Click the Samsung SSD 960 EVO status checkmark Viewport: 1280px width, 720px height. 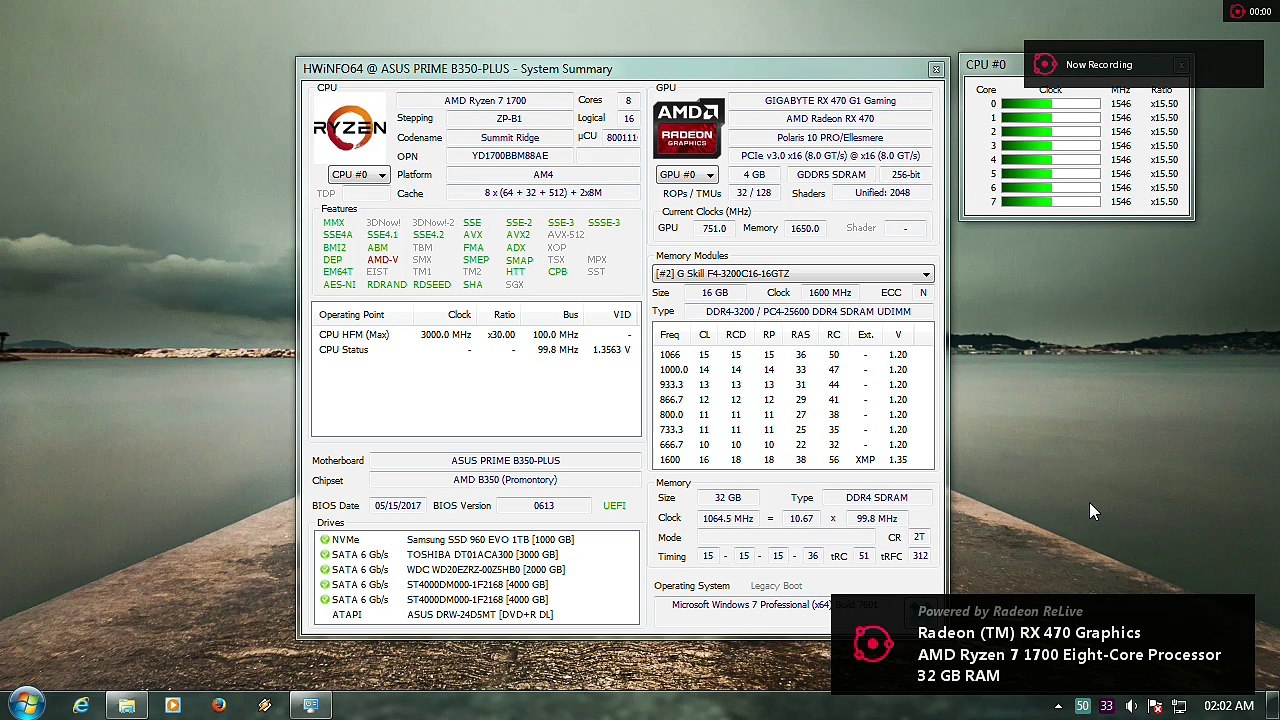[x=324, y=540]
